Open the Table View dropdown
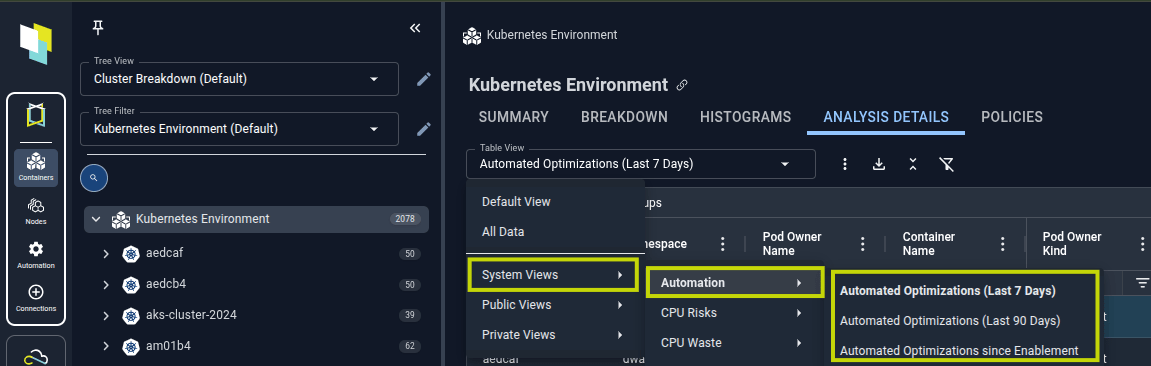This screenshot has height=366, width=1151. [x=641, y=164]
